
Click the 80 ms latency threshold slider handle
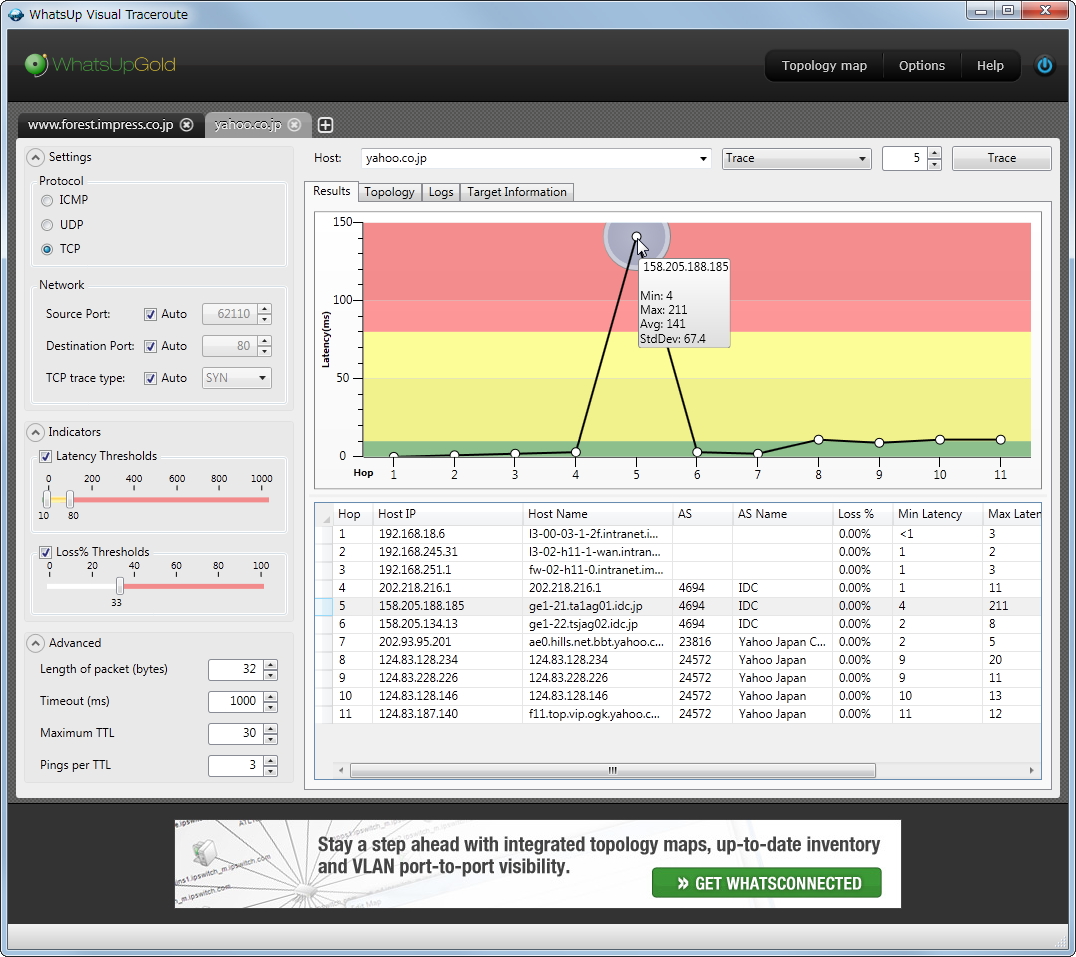click(x=70, y=499)
